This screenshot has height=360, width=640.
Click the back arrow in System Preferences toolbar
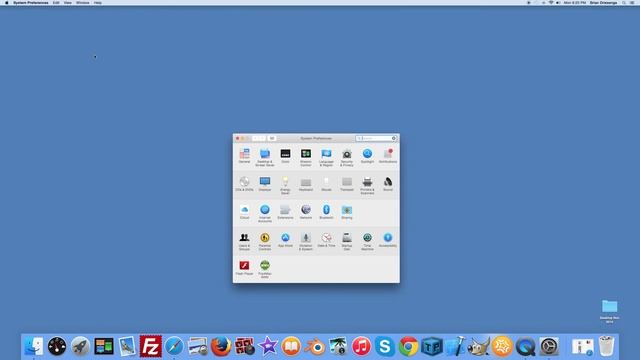tap(255, 138)
